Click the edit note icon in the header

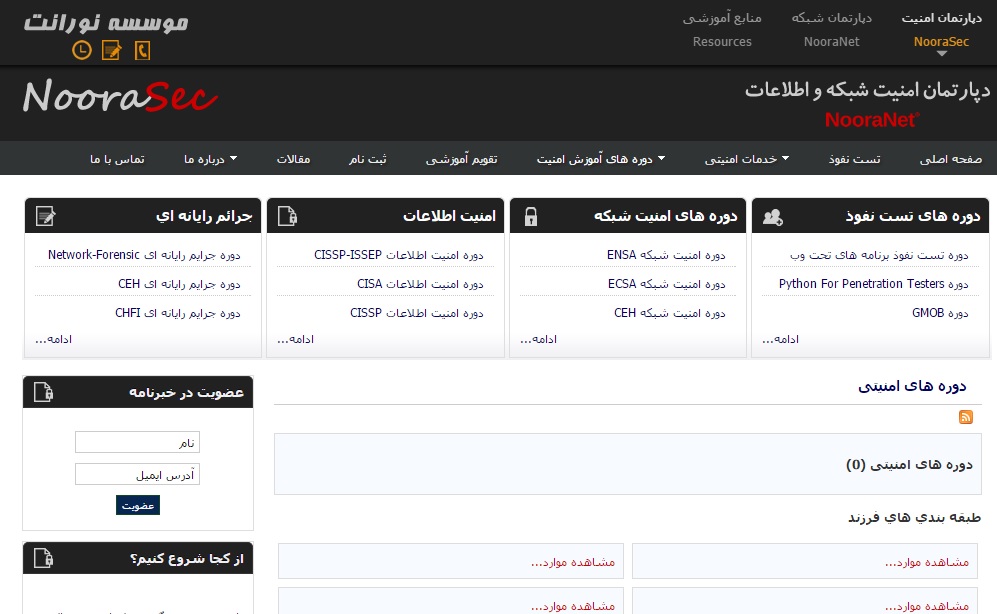point(111,50)
